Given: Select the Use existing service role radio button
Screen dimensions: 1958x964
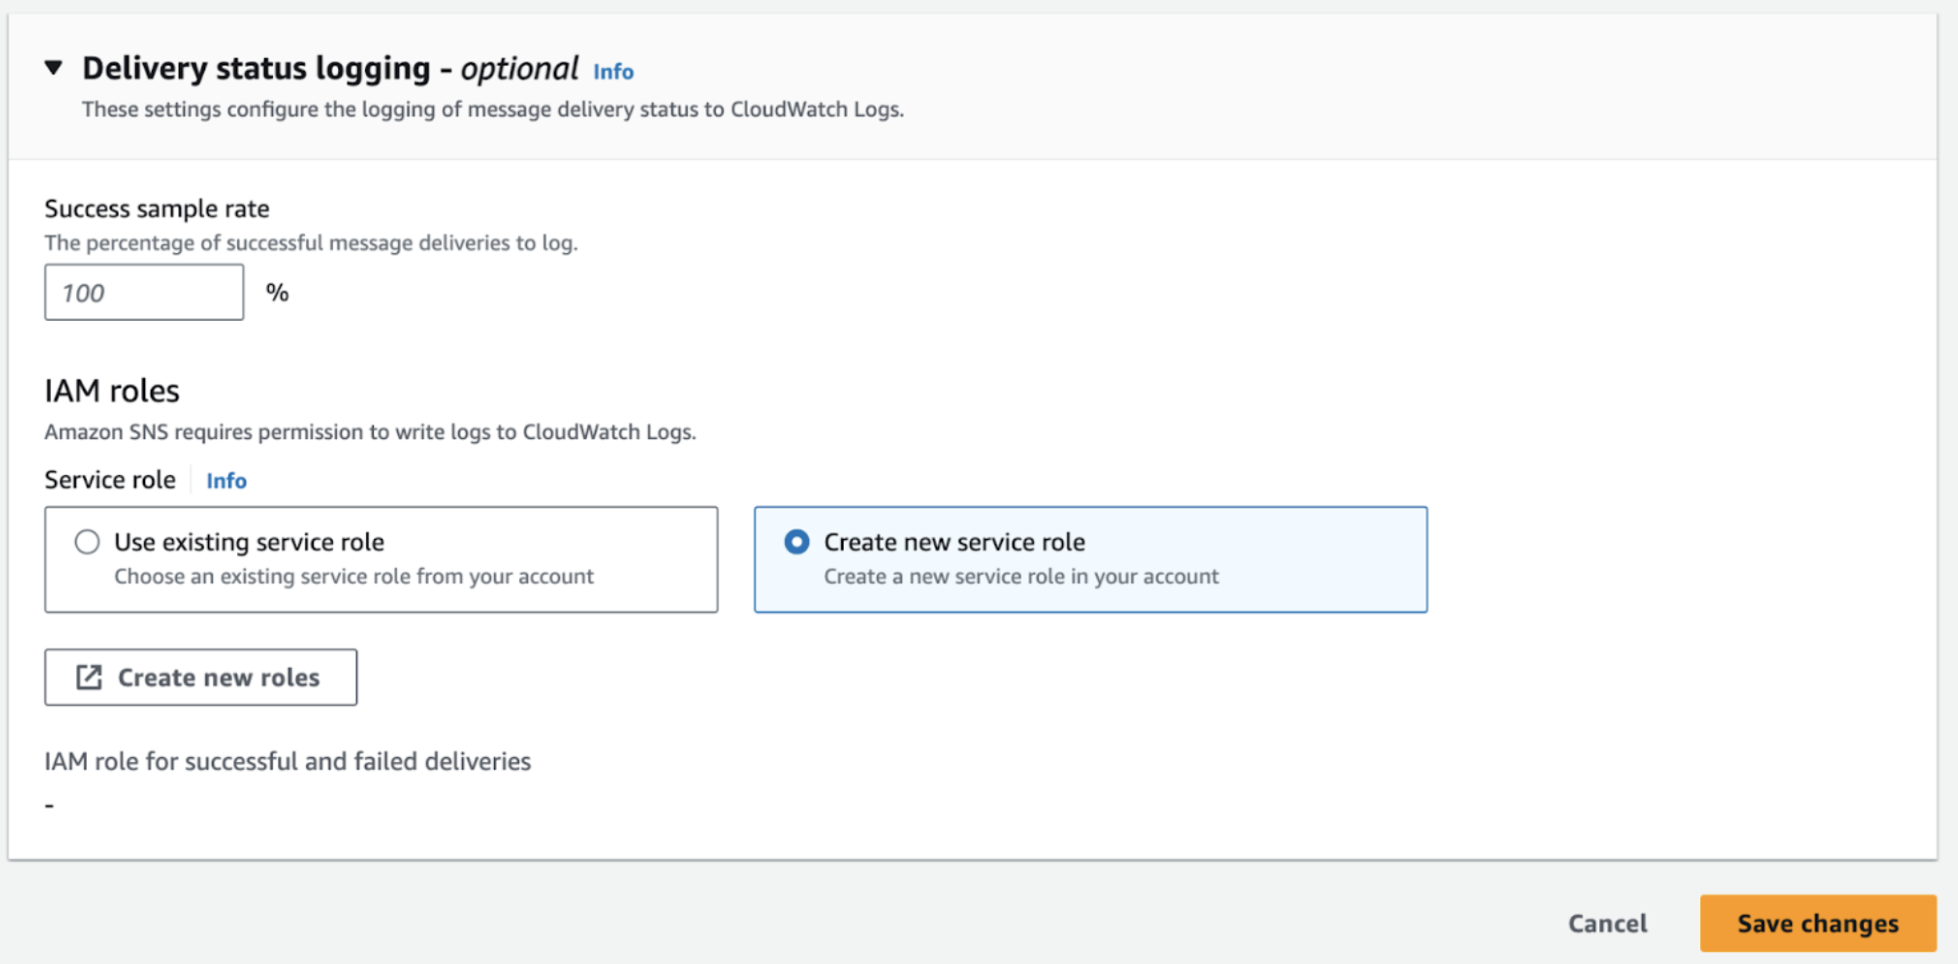Looking at the screenshot, I should coord(87,542).
